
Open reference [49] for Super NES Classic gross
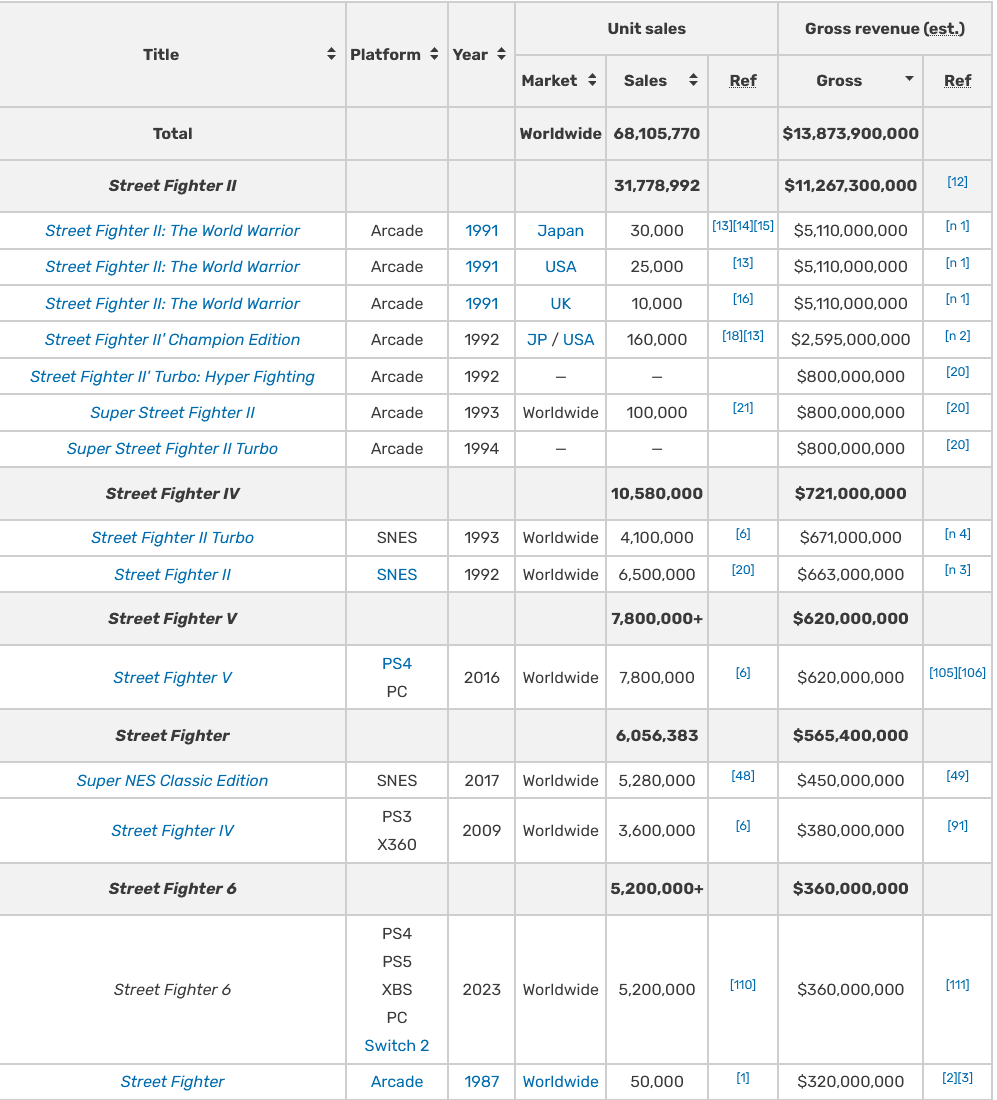point(957,776)
